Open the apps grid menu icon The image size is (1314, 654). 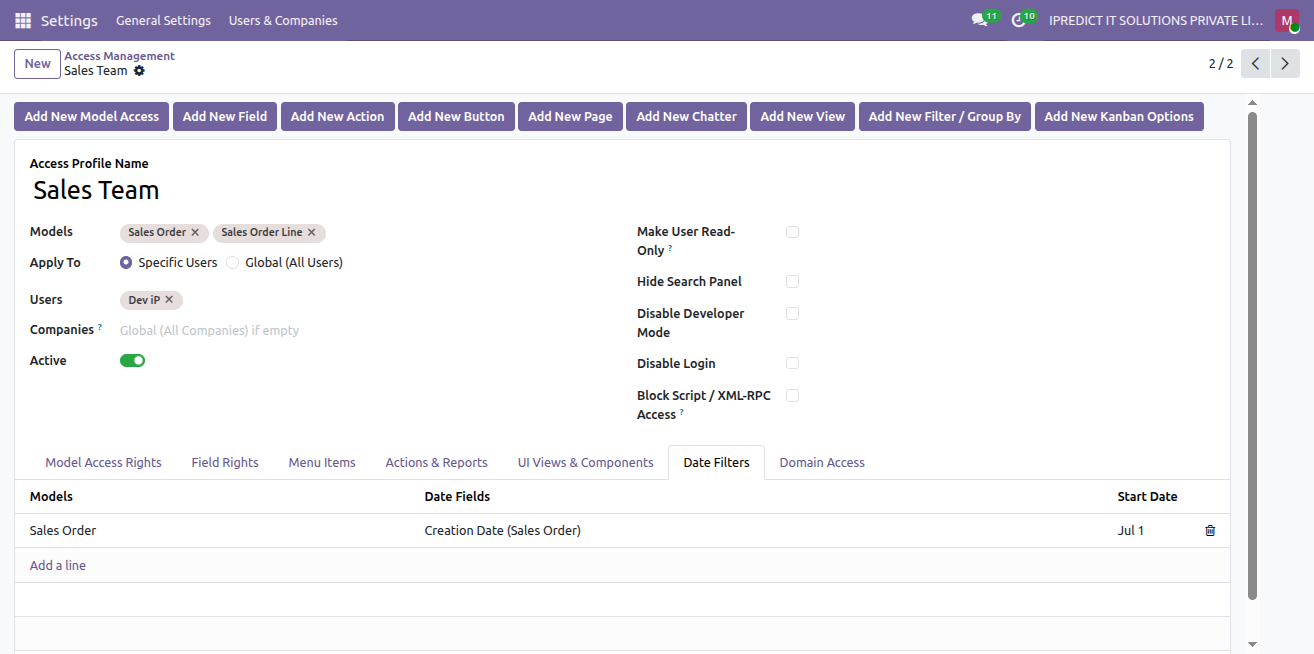[x=23, y=20]
